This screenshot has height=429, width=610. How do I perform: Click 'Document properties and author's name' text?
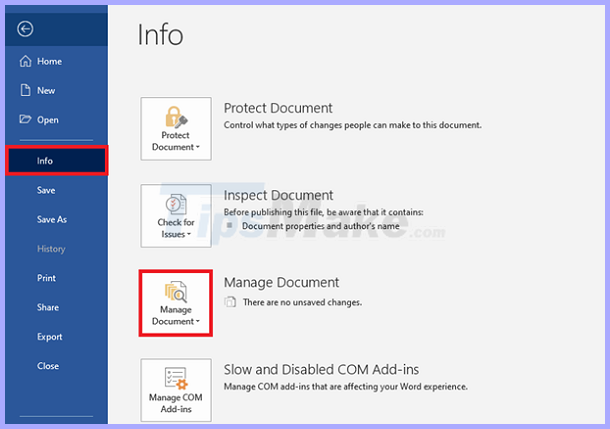point(321,226)
